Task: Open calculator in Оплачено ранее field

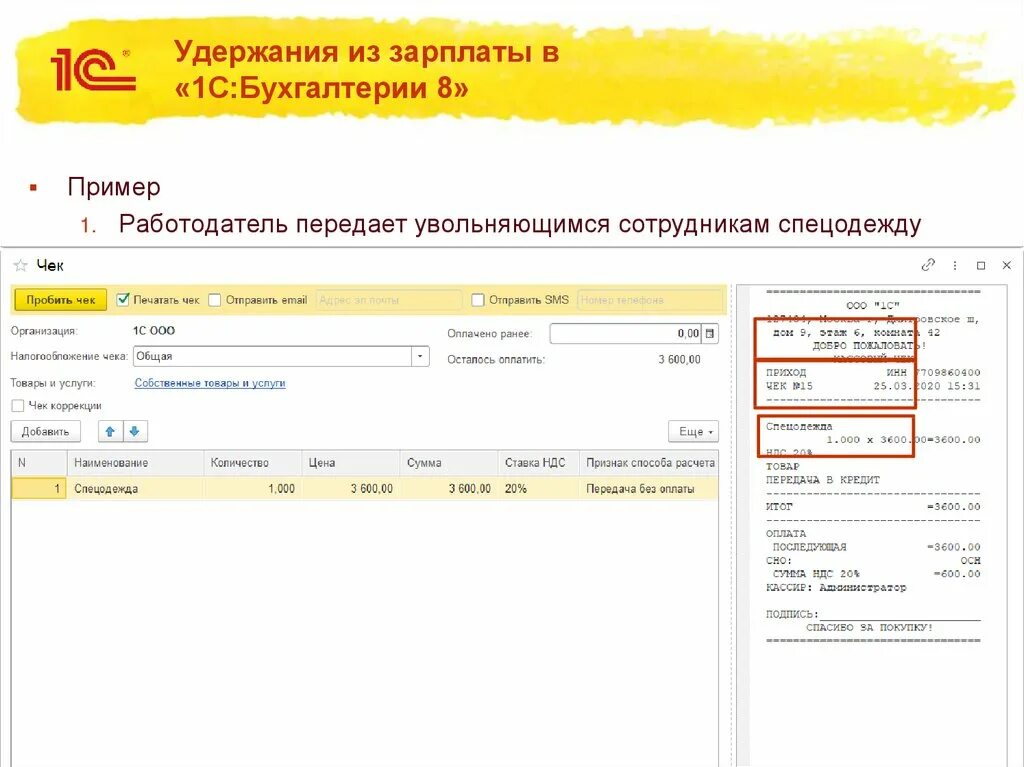Action: pos(710,333)
